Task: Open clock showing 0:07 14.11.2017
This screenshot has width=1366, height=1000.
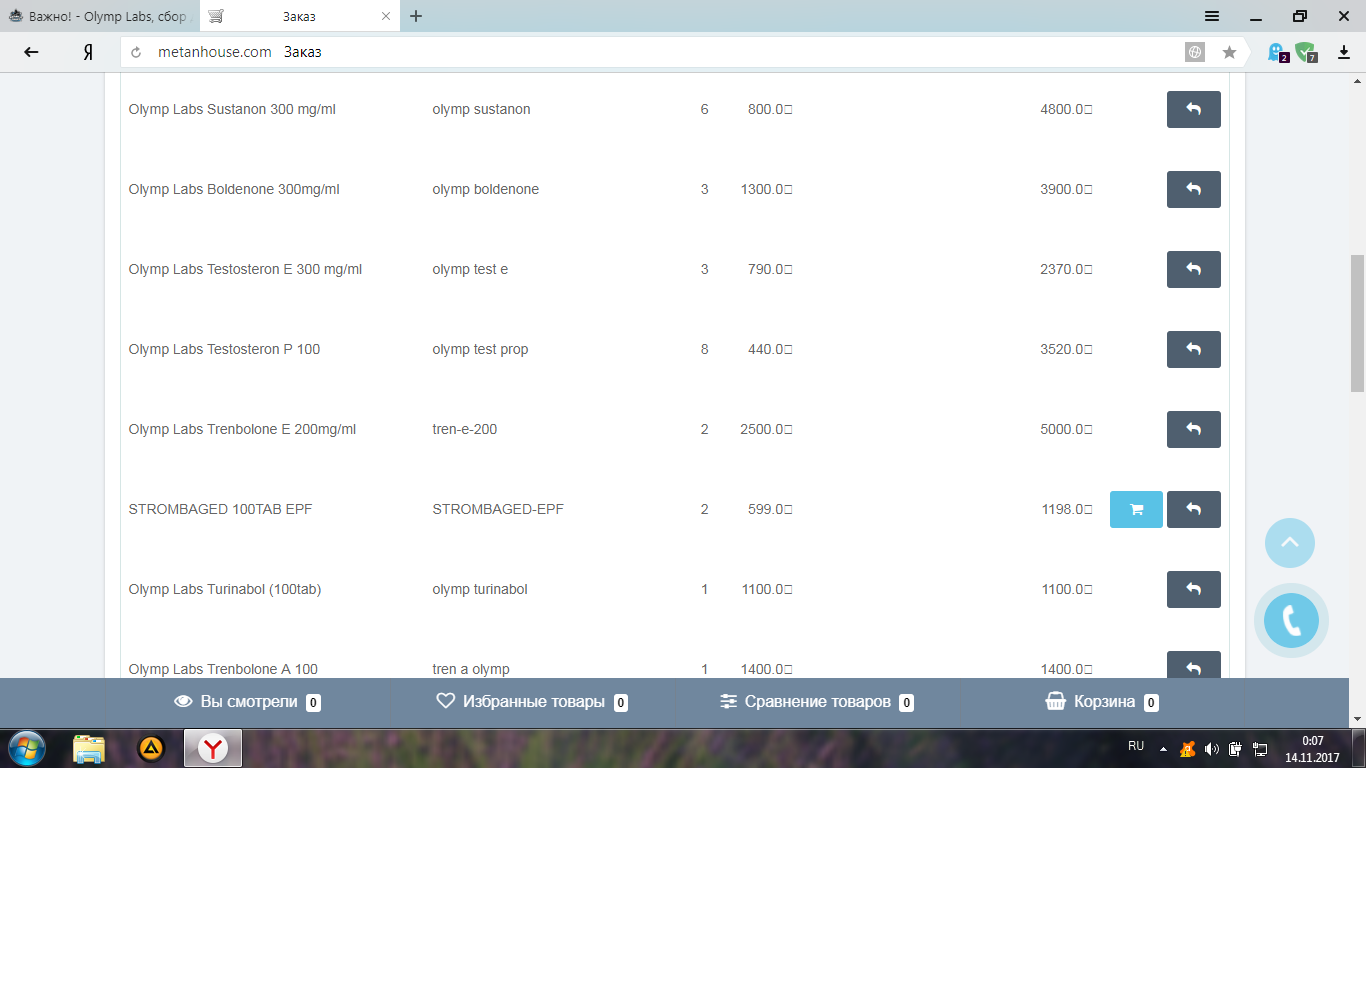Action: (1312, 749)
